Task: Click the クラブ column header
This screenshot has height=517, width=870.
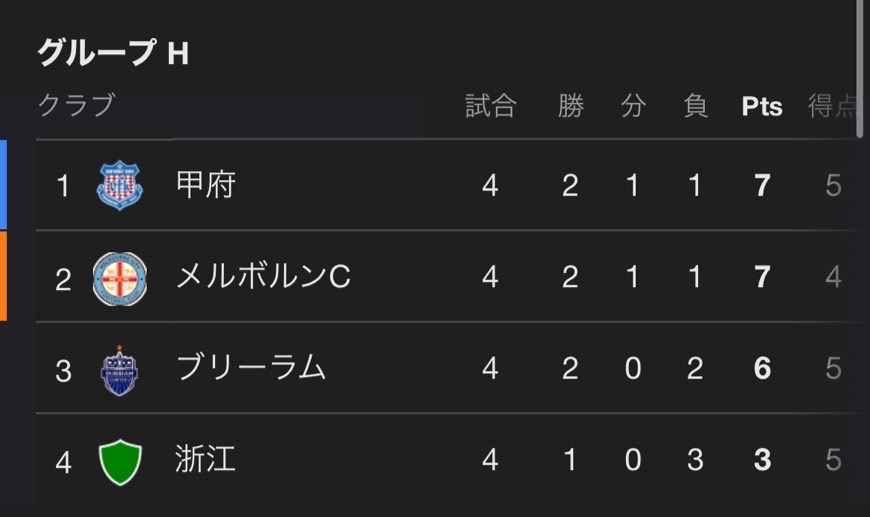Action: [77, 105]
